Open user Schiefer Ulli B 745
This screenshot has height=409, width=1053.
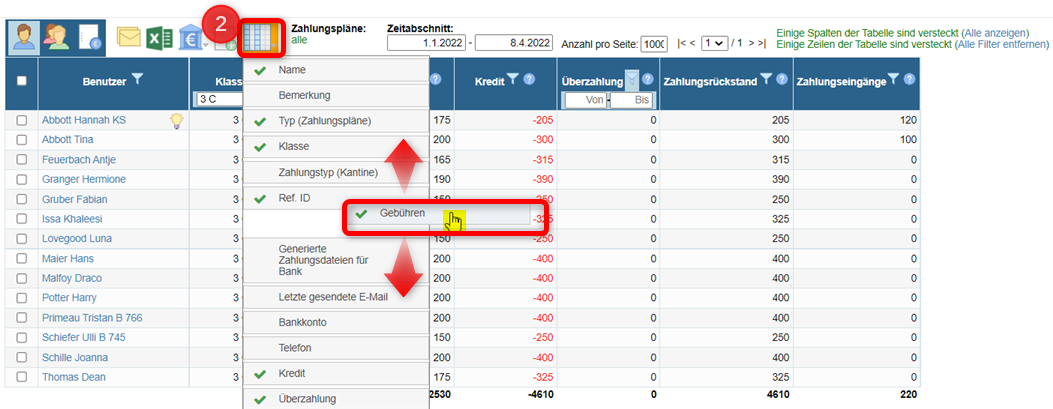tap(84, 337)
